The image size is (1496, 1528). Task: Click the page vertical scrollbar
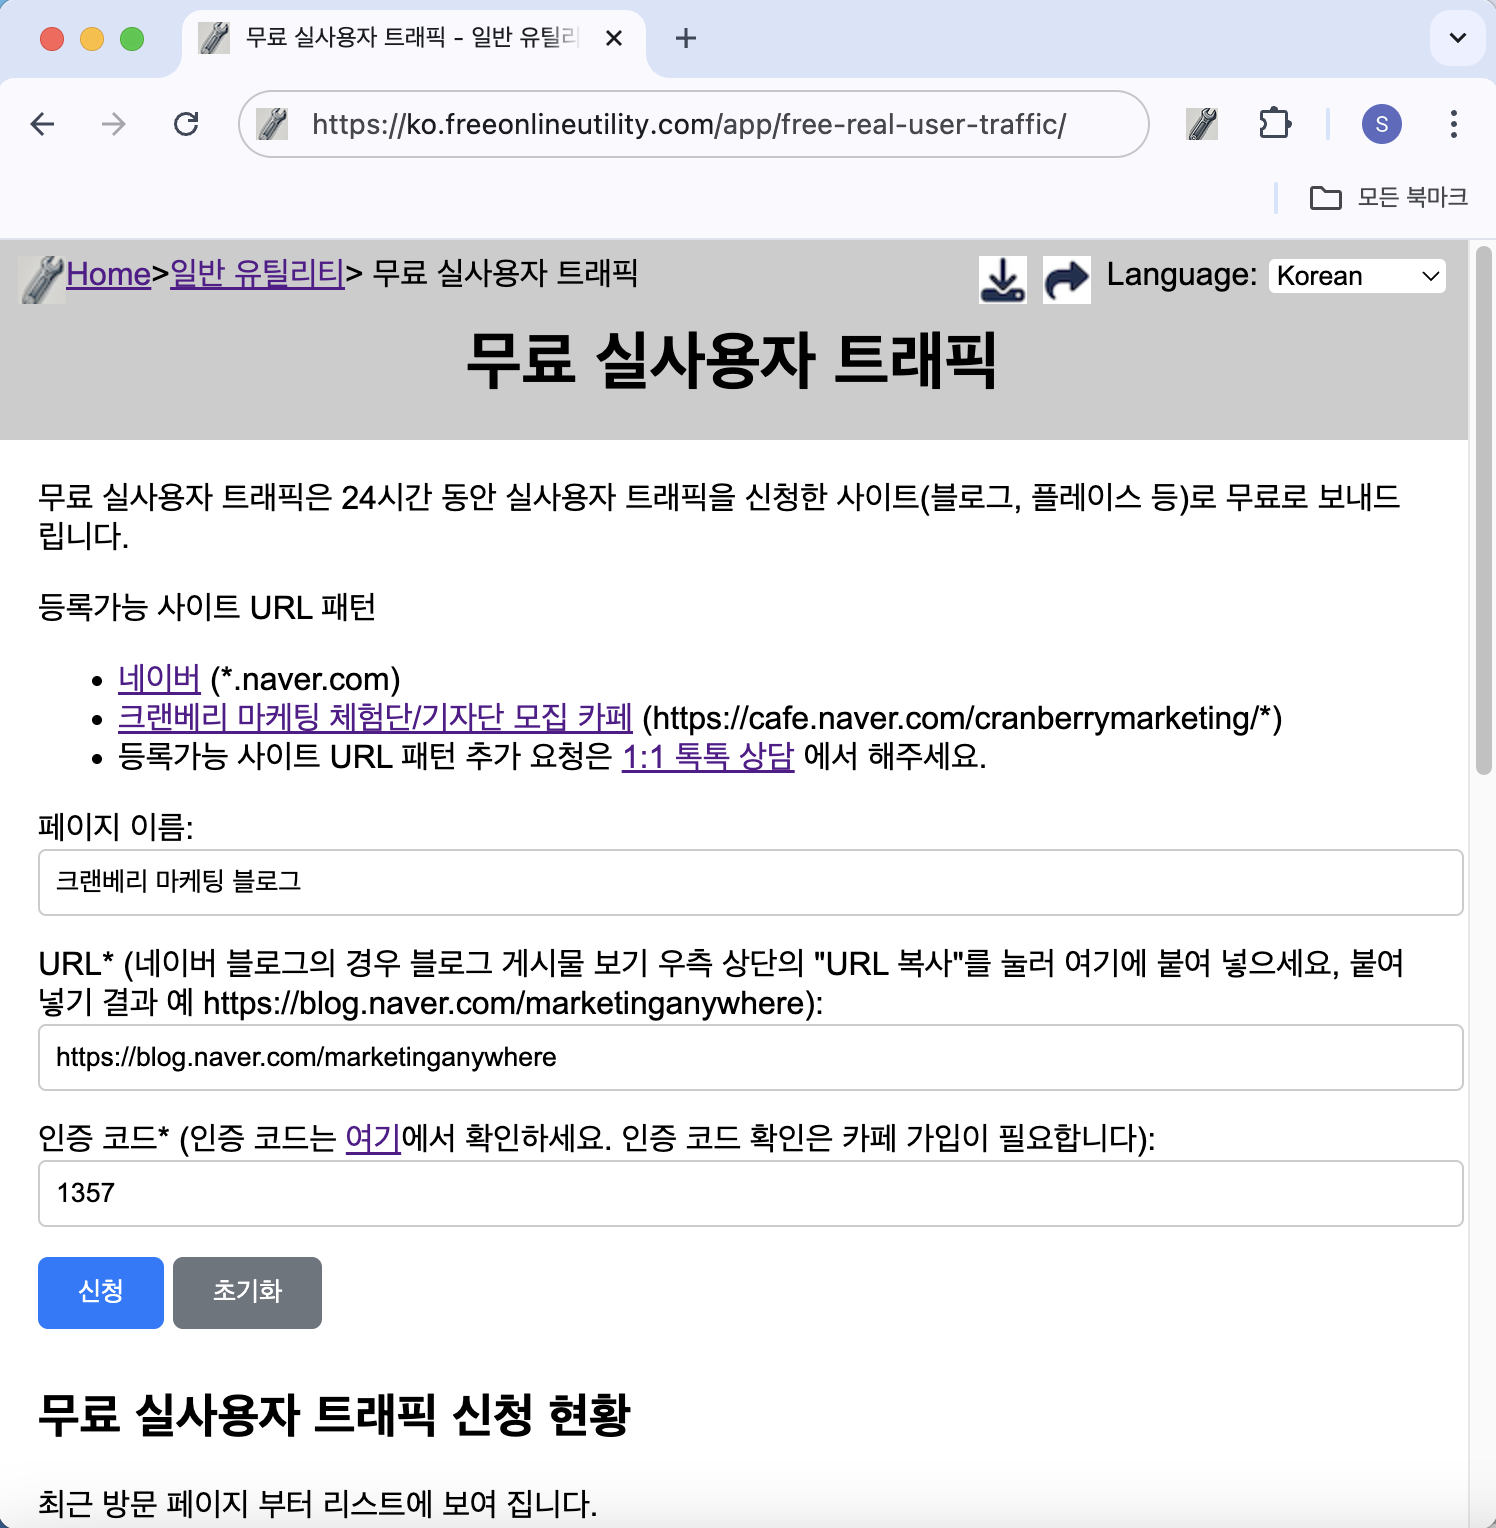click(x=1484, y=510)
